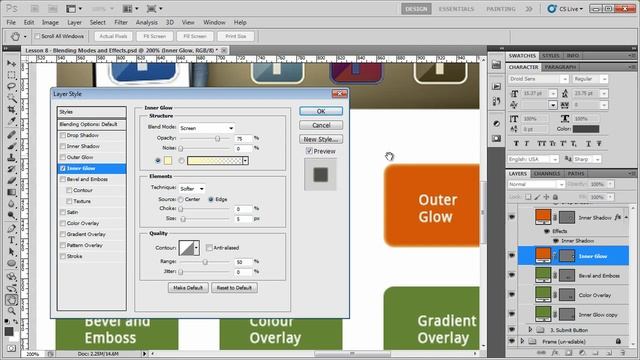
Task: Select the Clone Stamp tool
Action: click(x=11, y=158)
